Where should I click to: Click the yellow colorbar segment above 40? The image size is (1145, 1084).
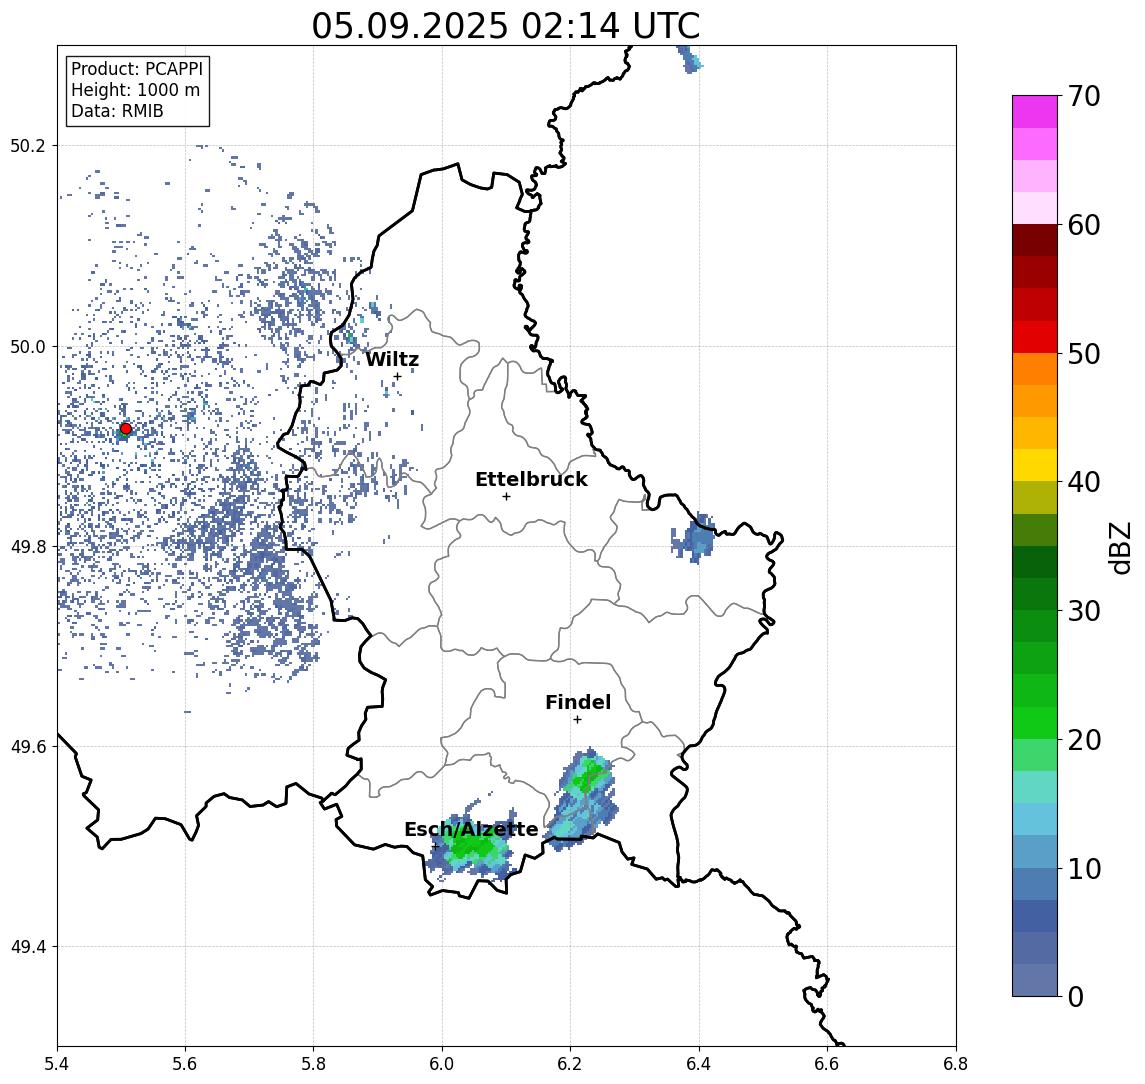point(1035,465)
